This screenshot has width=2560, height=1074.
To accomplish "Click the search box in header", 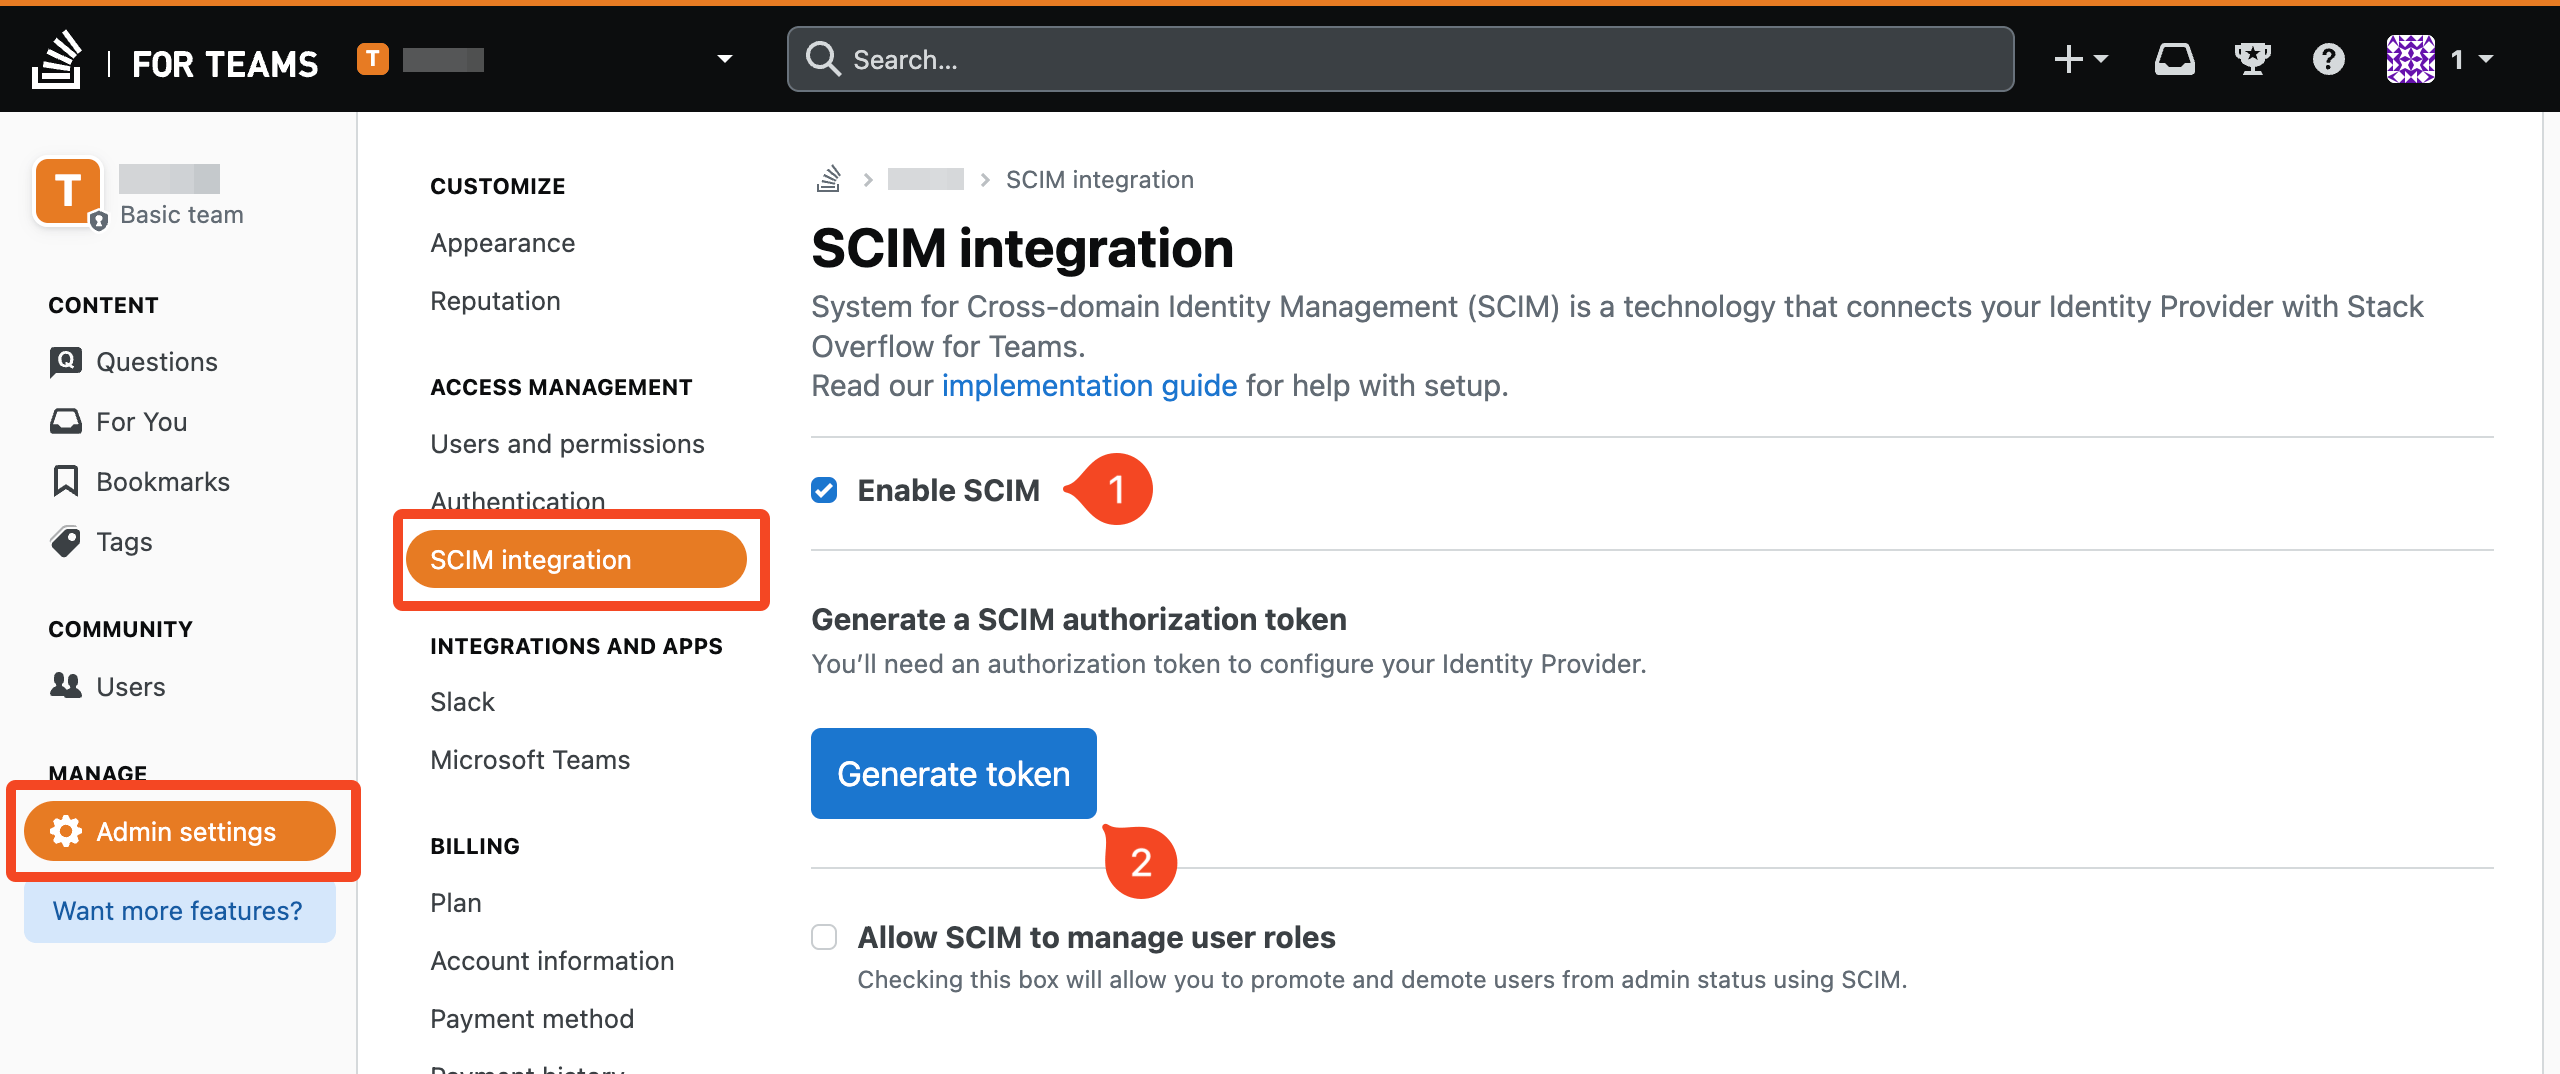I will pyautogui.click(x=1400, y=59).
